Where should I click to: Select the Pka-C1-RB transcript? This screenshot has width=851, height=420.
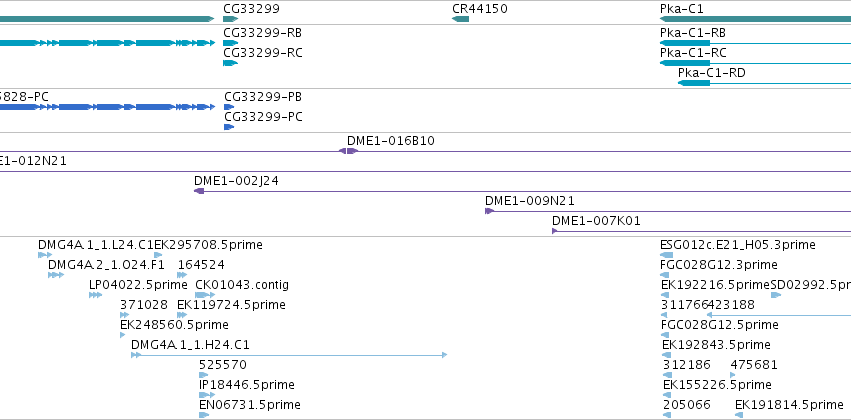pos(755,43)
